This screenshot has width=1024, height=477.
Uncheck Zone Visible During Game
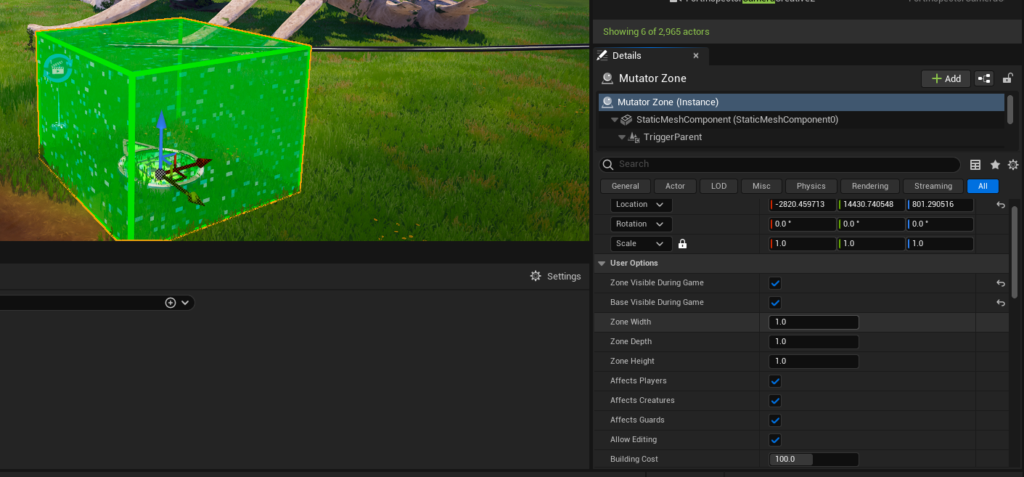click(x=775, y=283)
